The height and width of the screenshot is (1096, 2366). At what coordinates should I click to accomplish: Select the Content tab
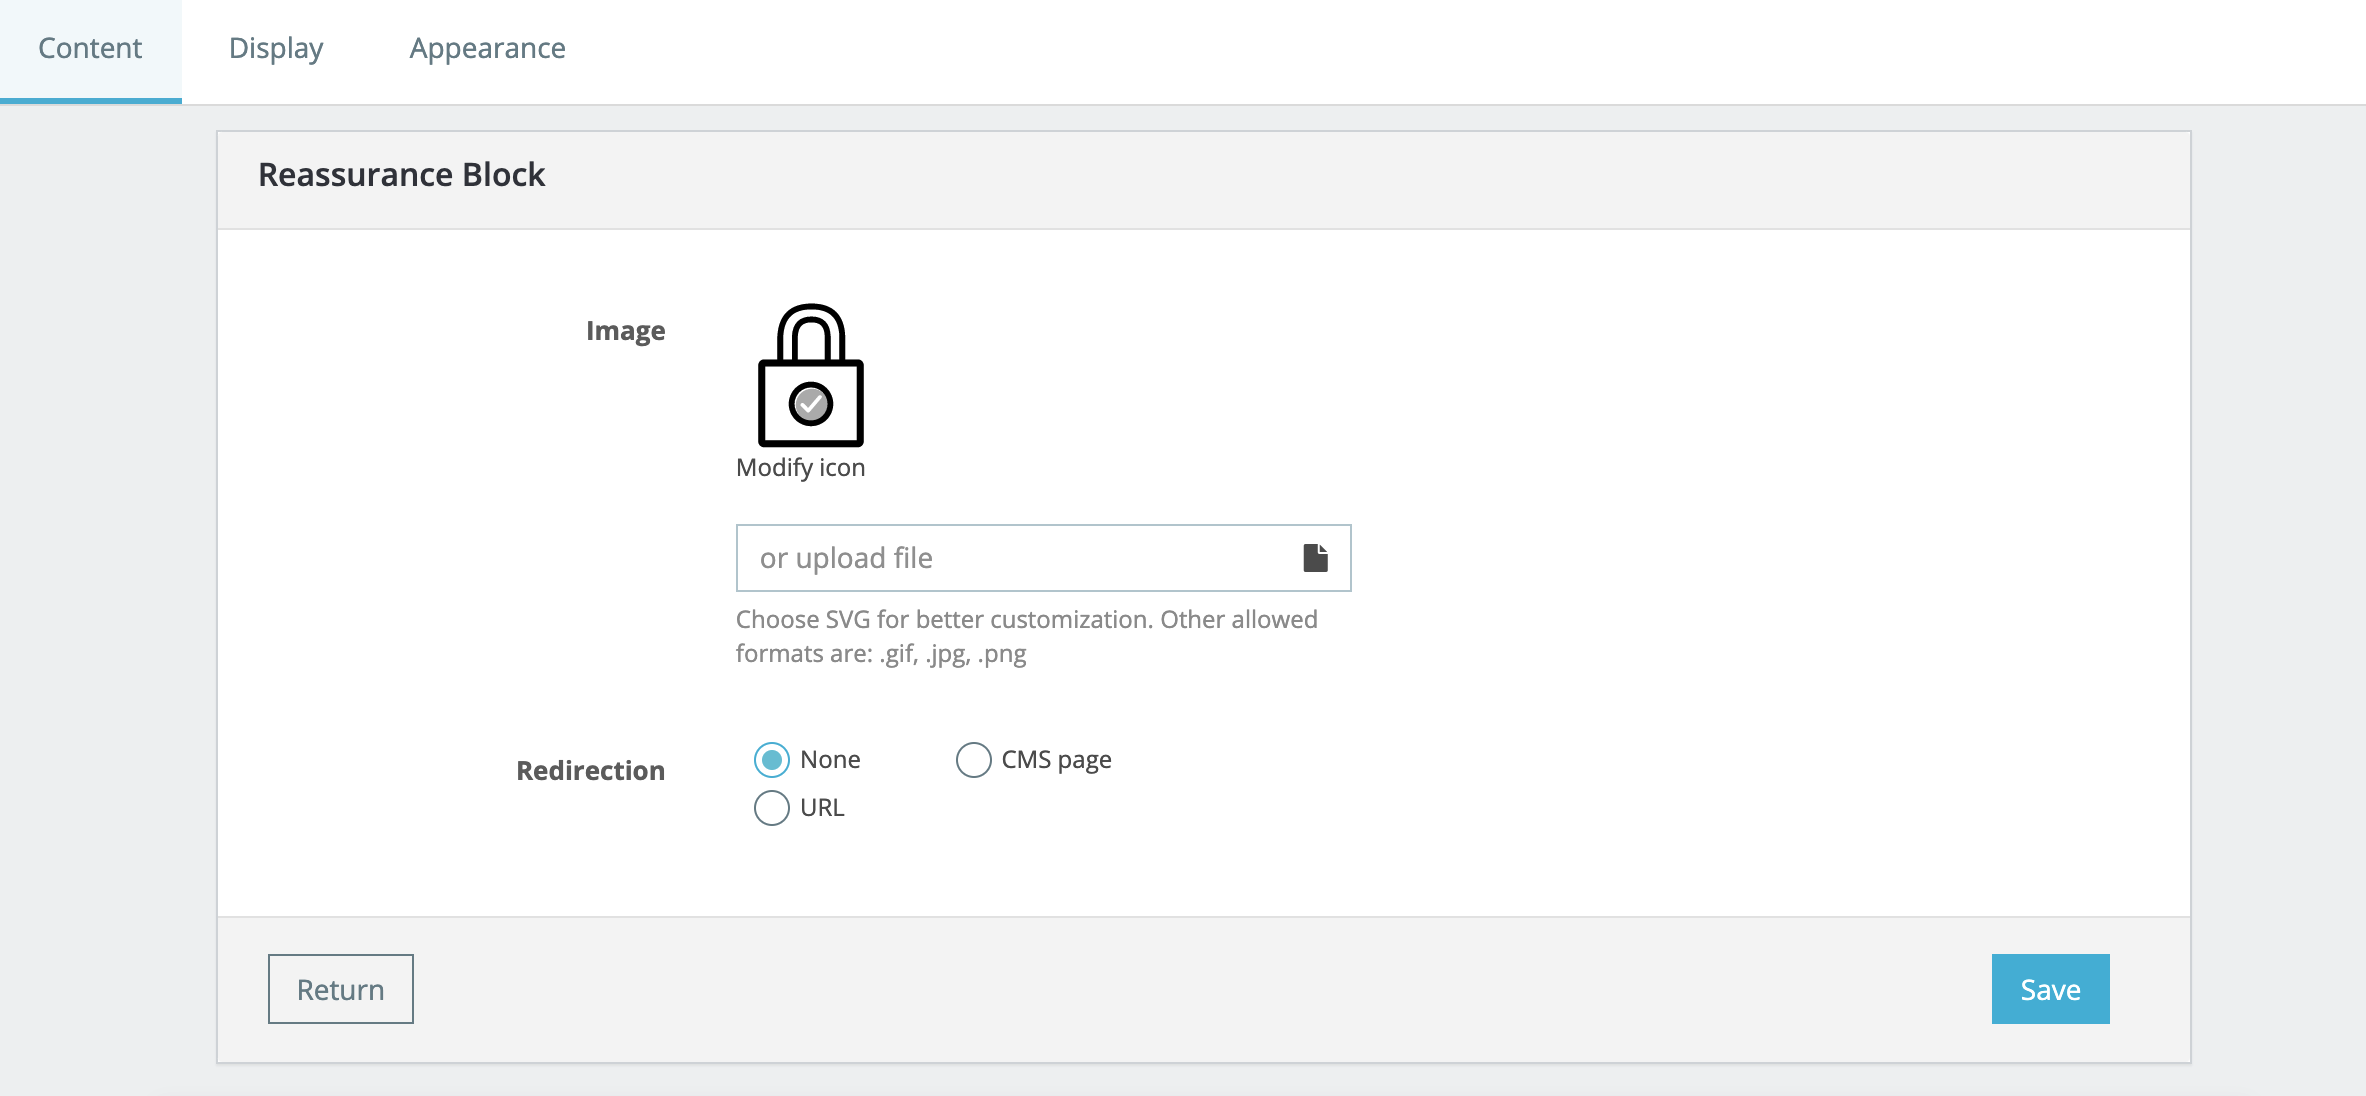89,48
